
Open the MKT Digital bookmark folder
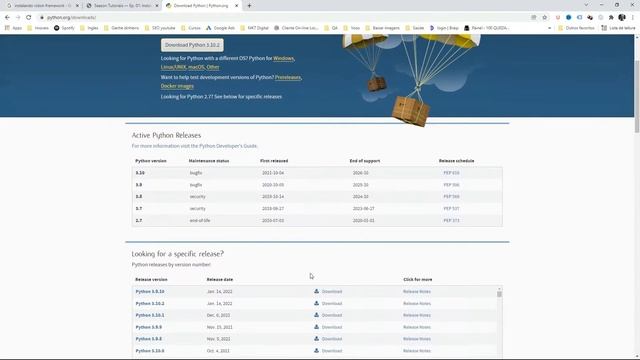254,28
